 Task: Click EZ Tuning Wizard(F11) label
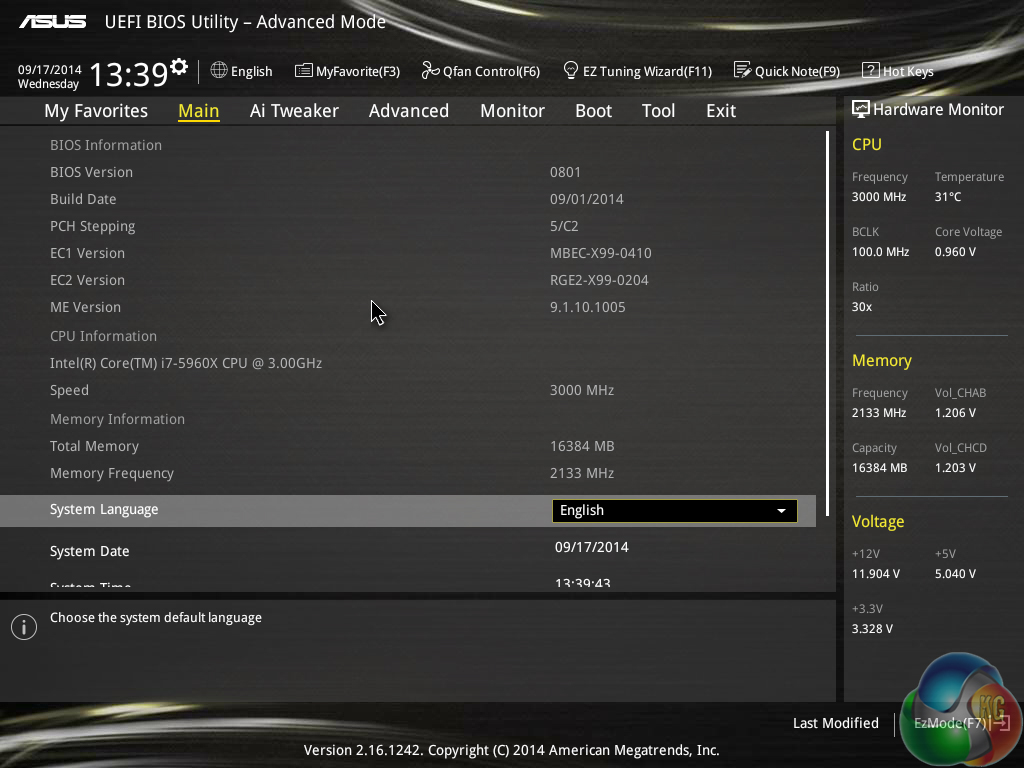click(647, 71)
